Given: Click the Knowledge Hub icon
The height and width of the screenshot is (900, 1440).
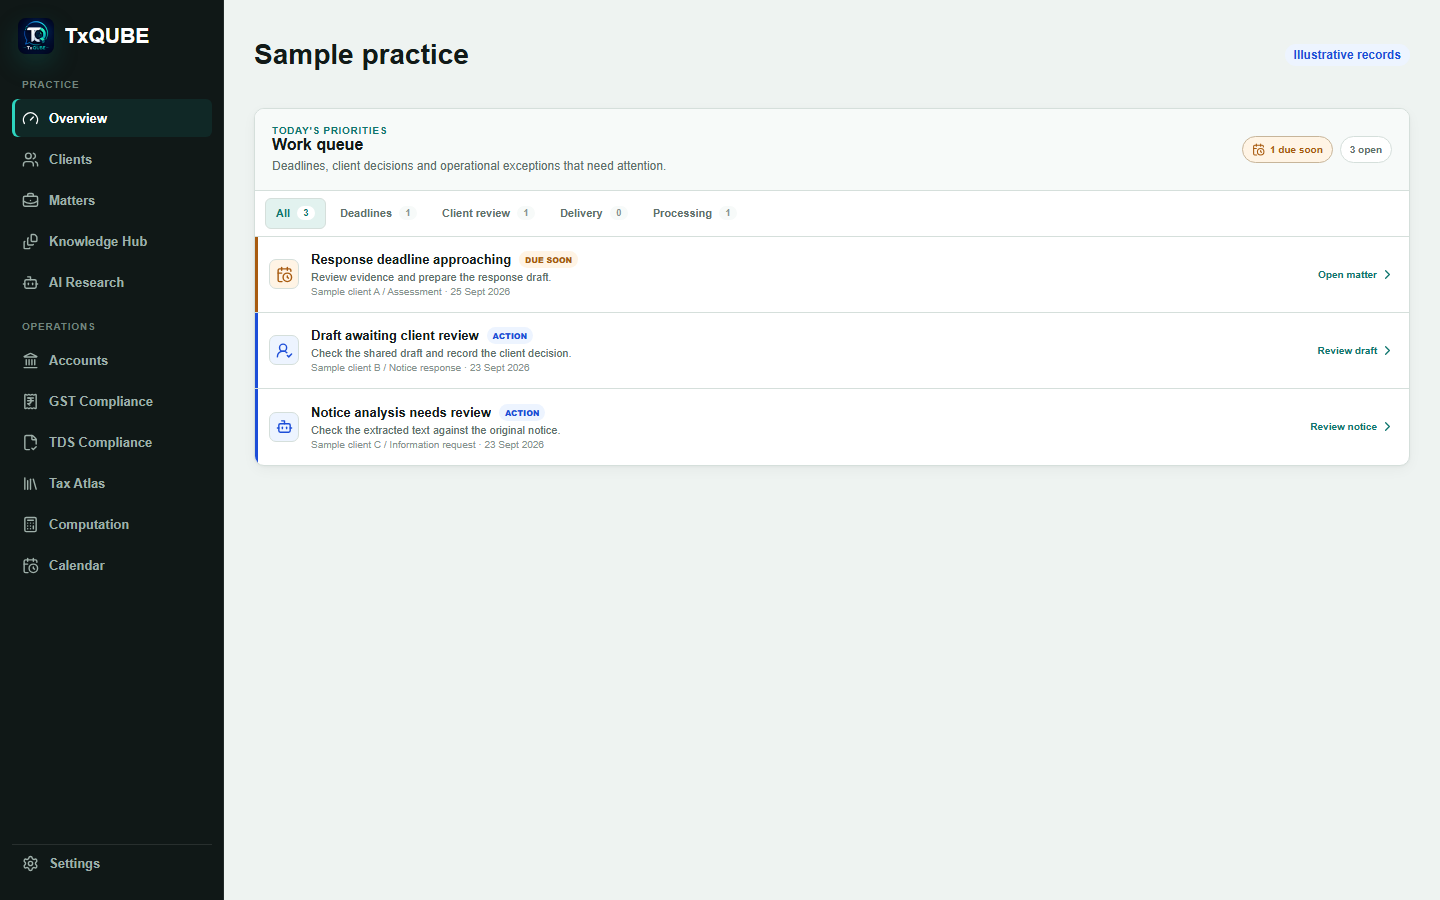Looking at the screenshot, I should tap(31, 241).
